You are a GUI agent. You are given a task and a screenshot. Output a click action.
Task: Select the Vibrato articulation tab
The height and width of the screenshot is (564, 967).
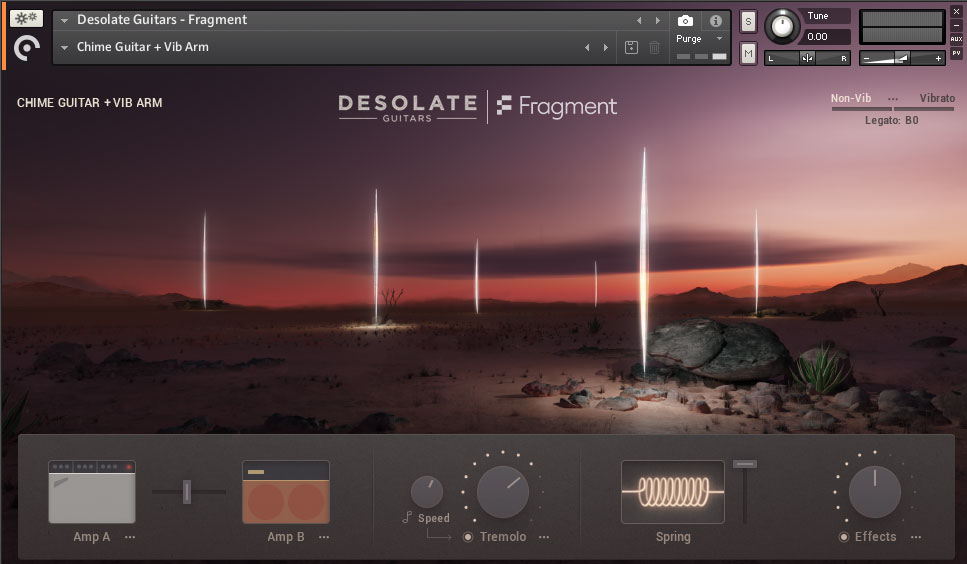(937, 98)
